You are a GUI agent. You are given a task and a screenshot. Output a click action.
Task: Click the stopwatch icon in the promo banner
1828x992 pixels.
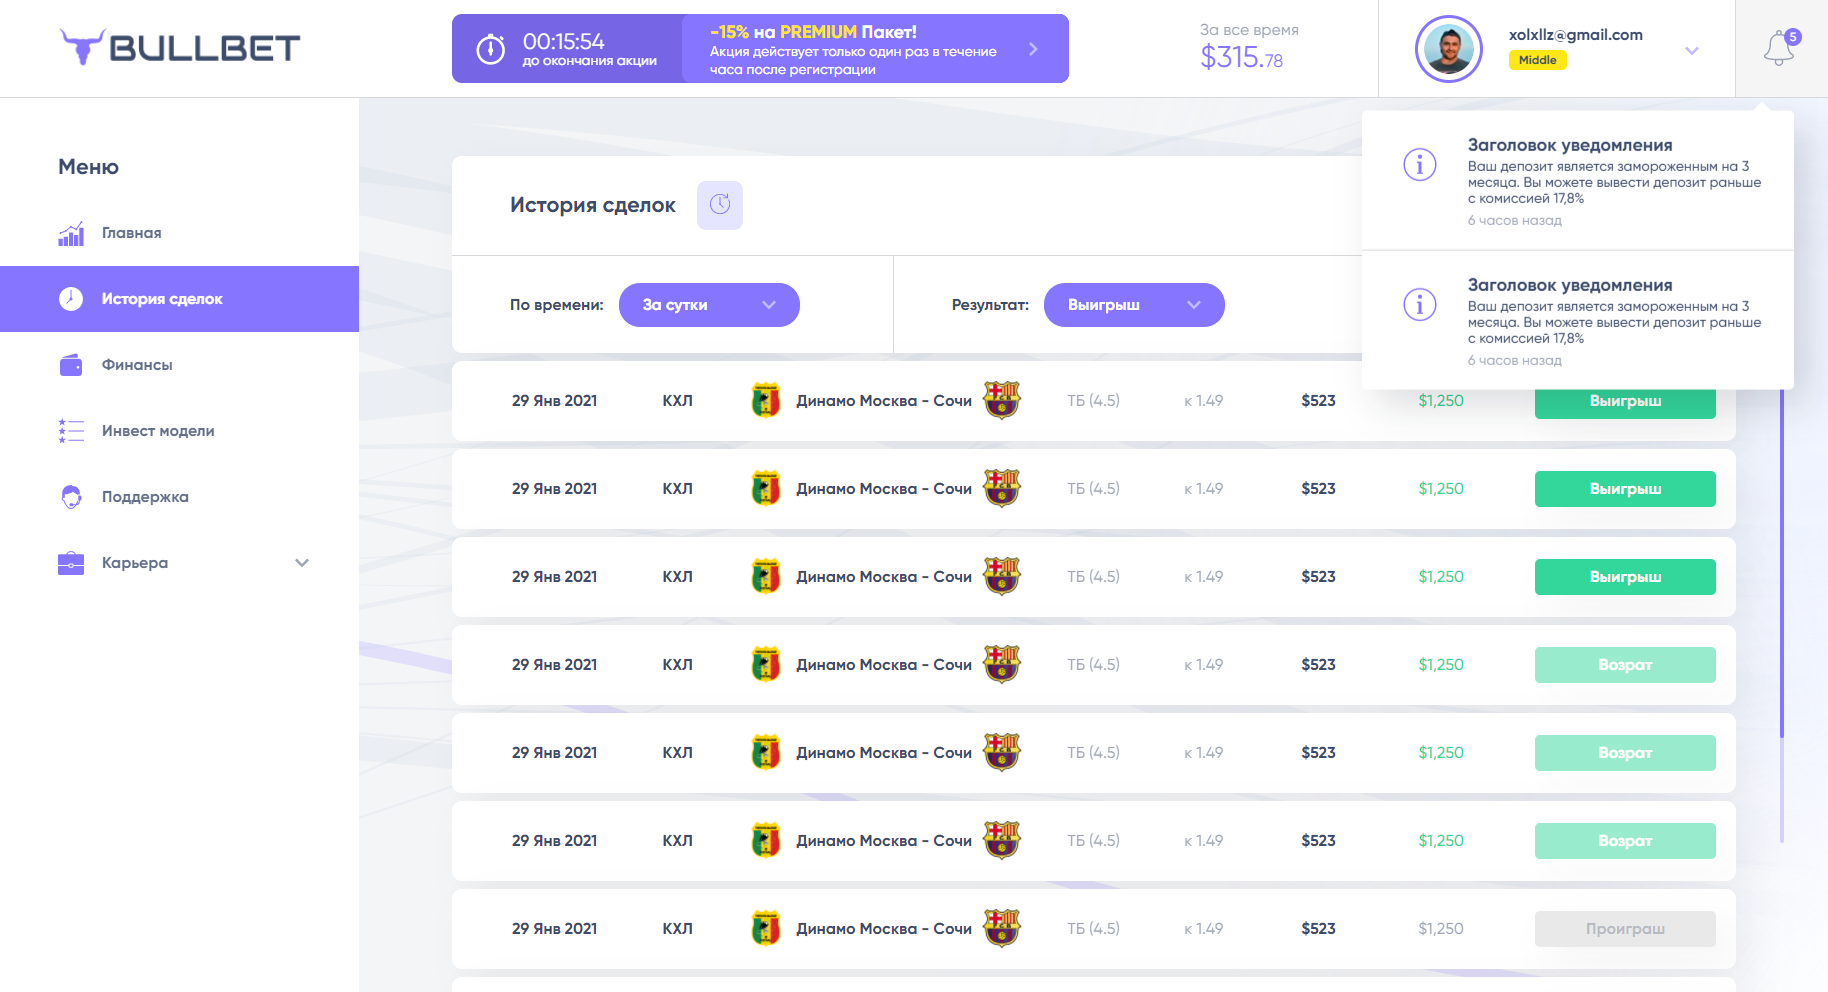[490, 49]
